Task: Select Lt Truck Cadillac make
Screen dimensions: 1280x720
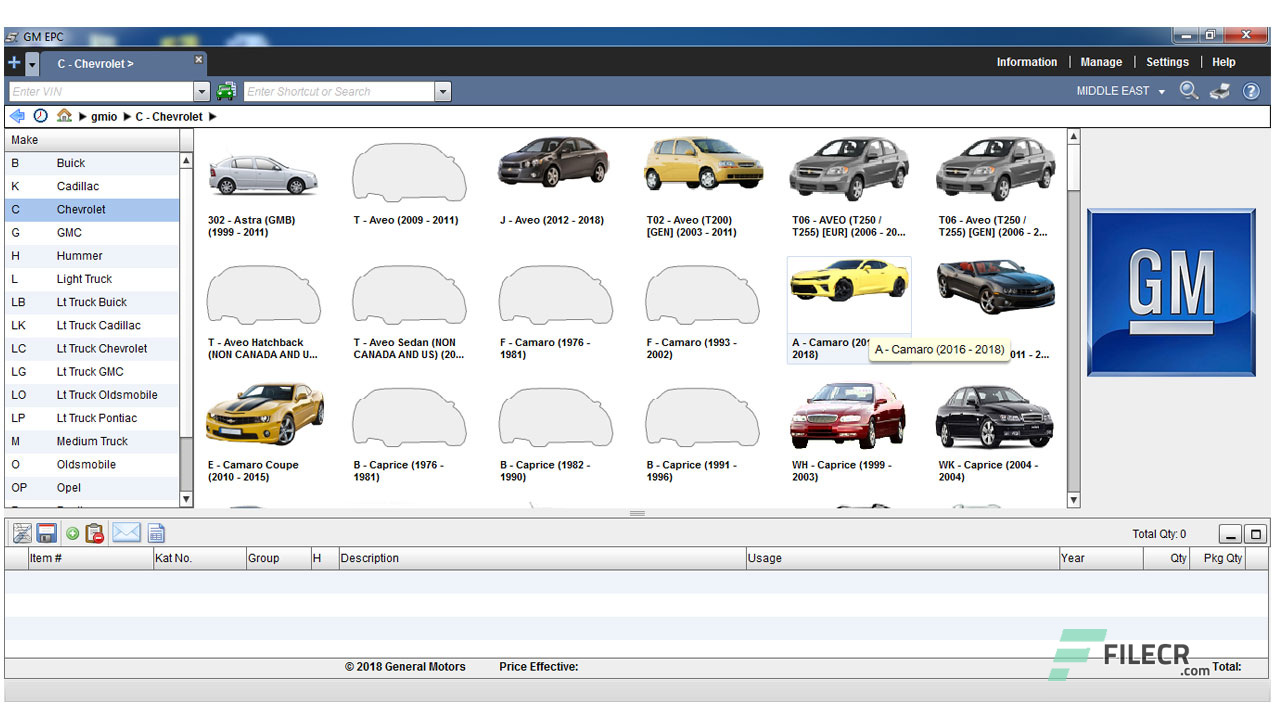Action: [92, 325]
